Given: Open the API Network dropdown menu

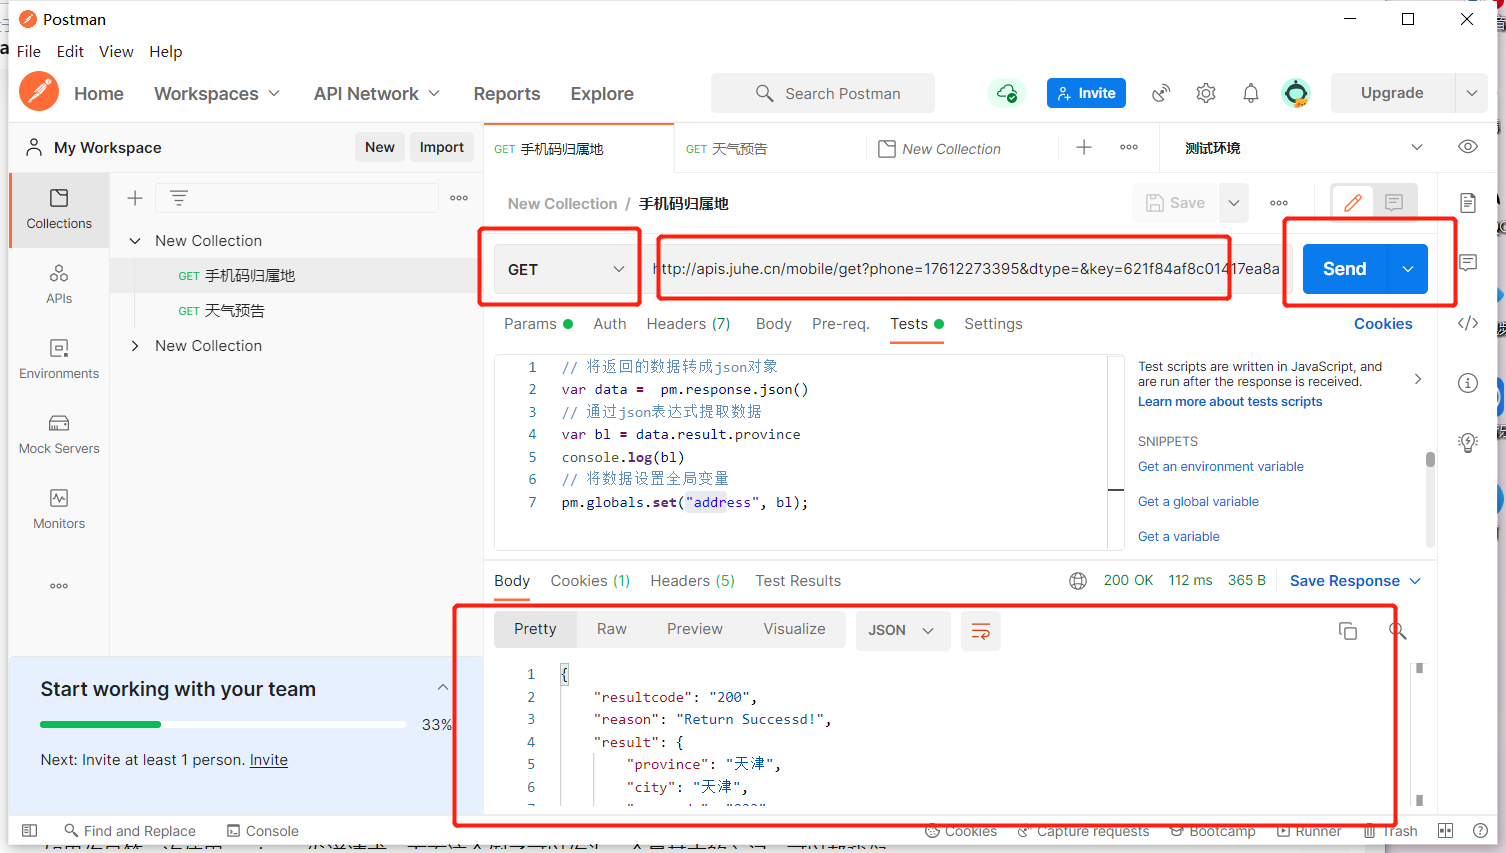Looking at the screenshot, I should pos(377,93).
